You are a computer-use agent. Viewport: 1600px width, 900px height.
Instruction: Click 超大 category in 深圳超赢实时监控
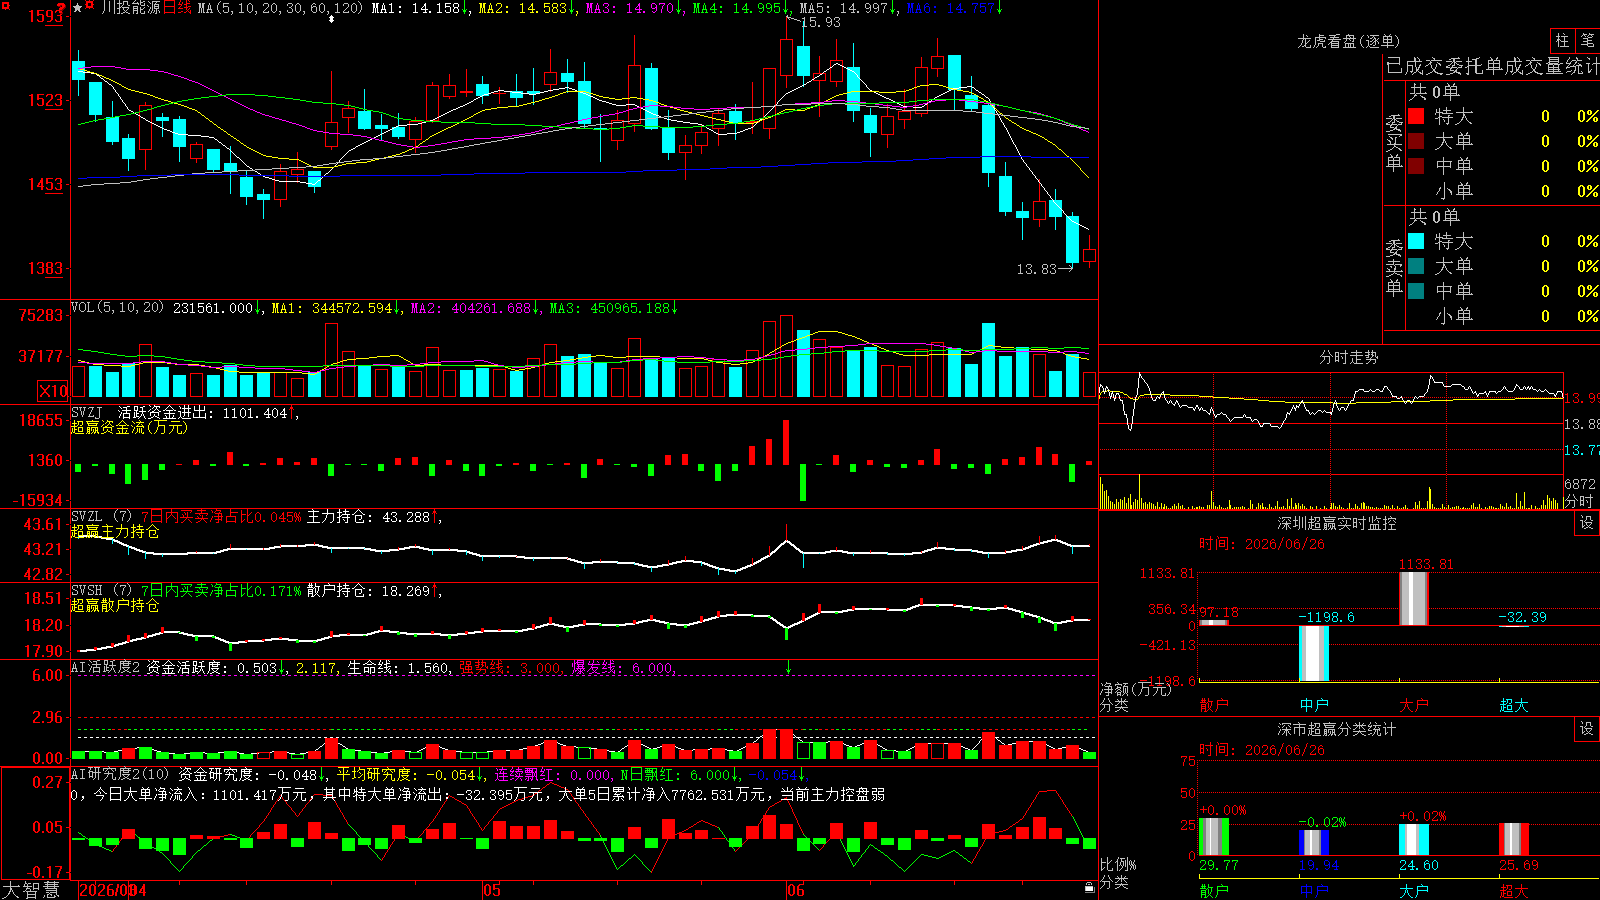coord(1514,705)
